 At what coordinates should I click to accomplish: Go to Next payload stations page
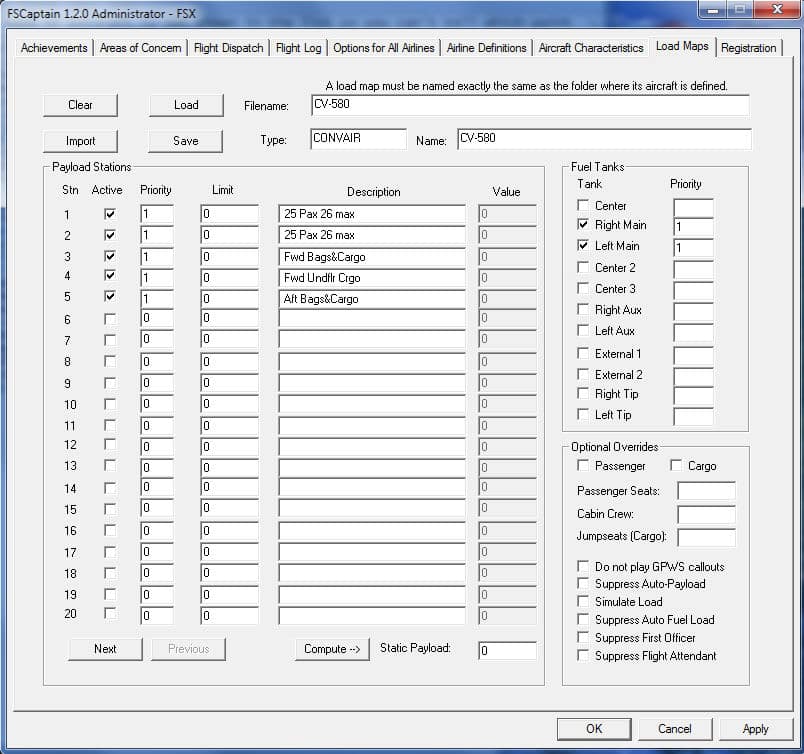(x=105, y=649)
